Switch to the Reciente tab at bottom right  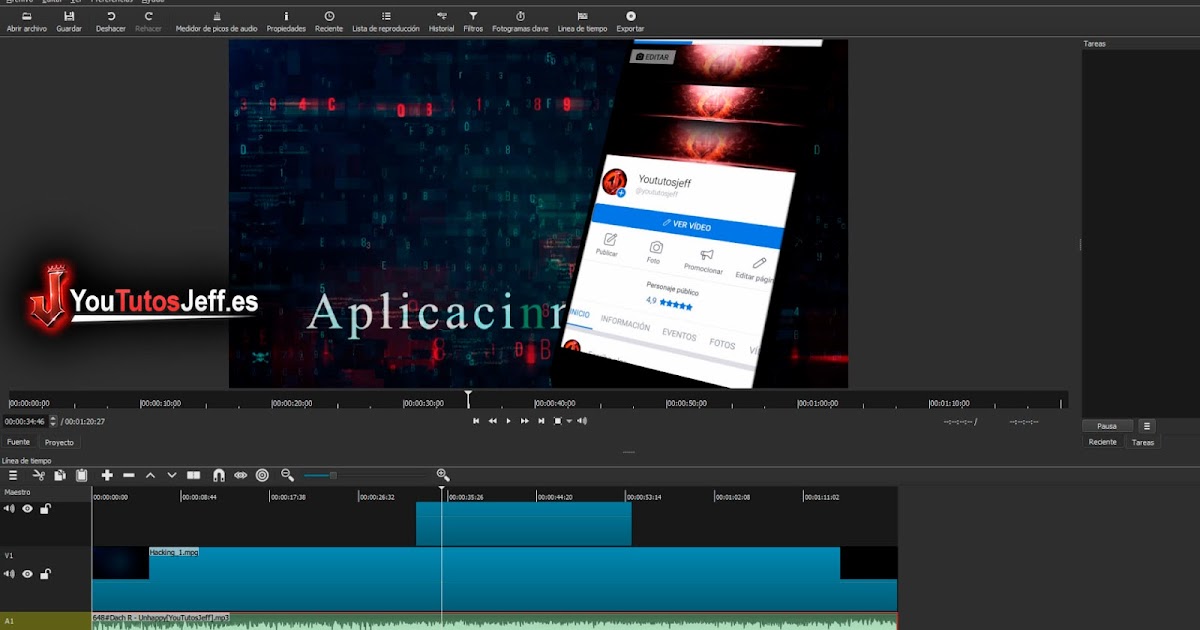coord(1102,442)
